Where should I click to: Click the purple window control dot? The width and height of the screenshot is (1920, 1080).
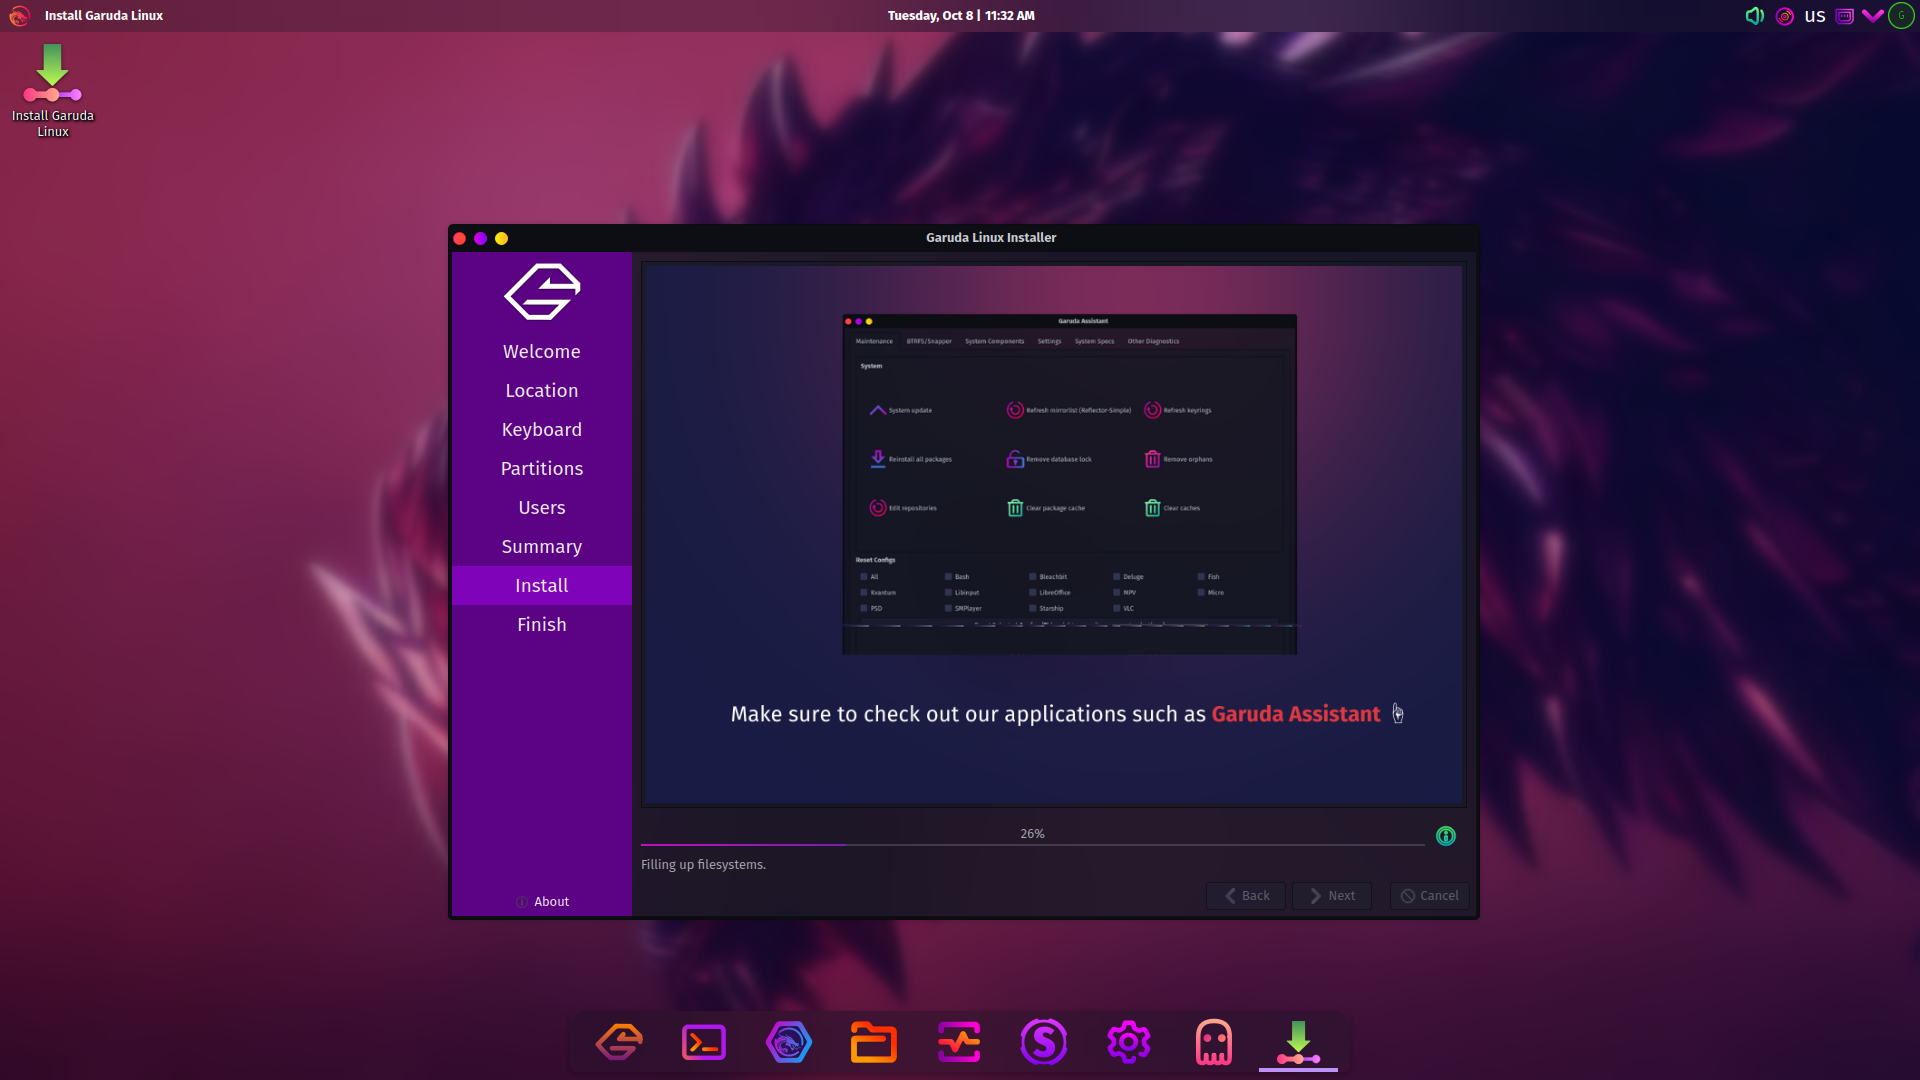[x=481, y=238]
